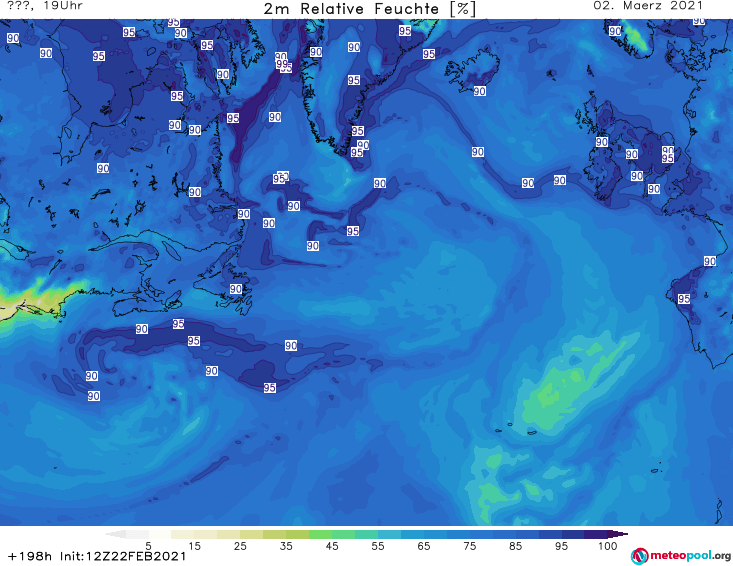This screenshot has width=733, height=566.
Task: Click the legend tick label '35'
Action: tap(286, 546)
